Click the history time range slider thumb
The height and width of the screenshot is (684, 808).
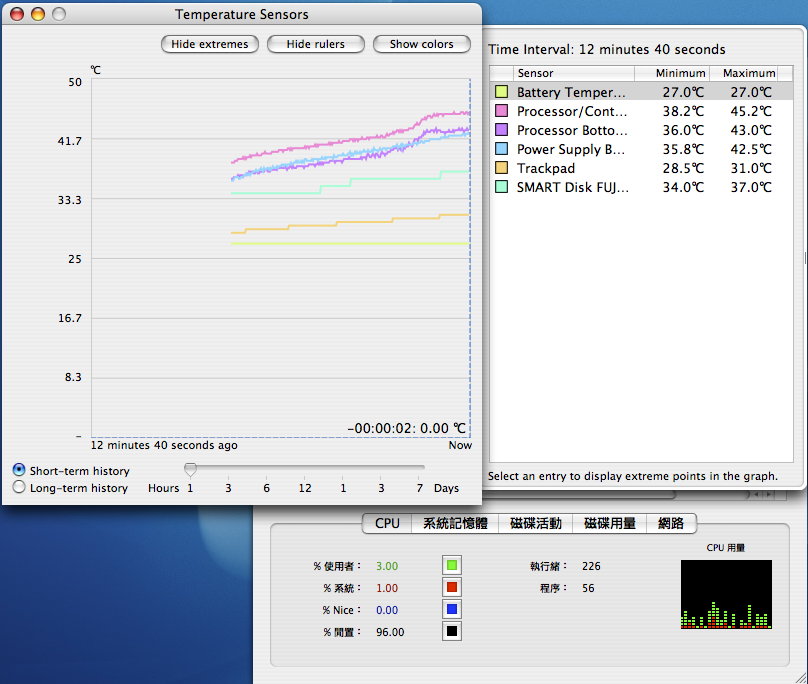(x=190, y=469)
